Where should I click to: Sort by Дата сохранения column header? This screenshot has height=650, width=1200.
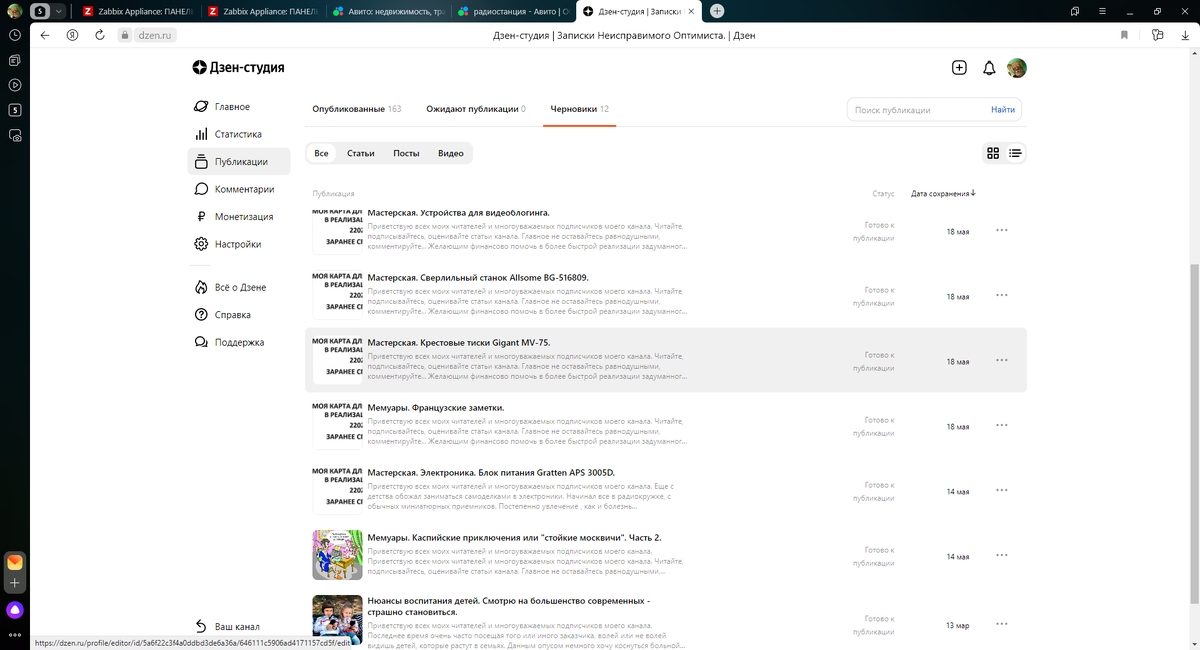[943, 193]
